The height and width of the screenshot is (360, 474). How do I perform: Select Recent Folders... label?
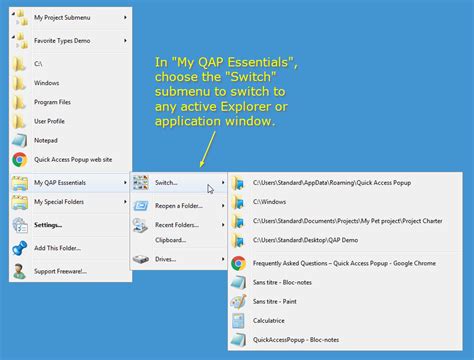(177, 225)
